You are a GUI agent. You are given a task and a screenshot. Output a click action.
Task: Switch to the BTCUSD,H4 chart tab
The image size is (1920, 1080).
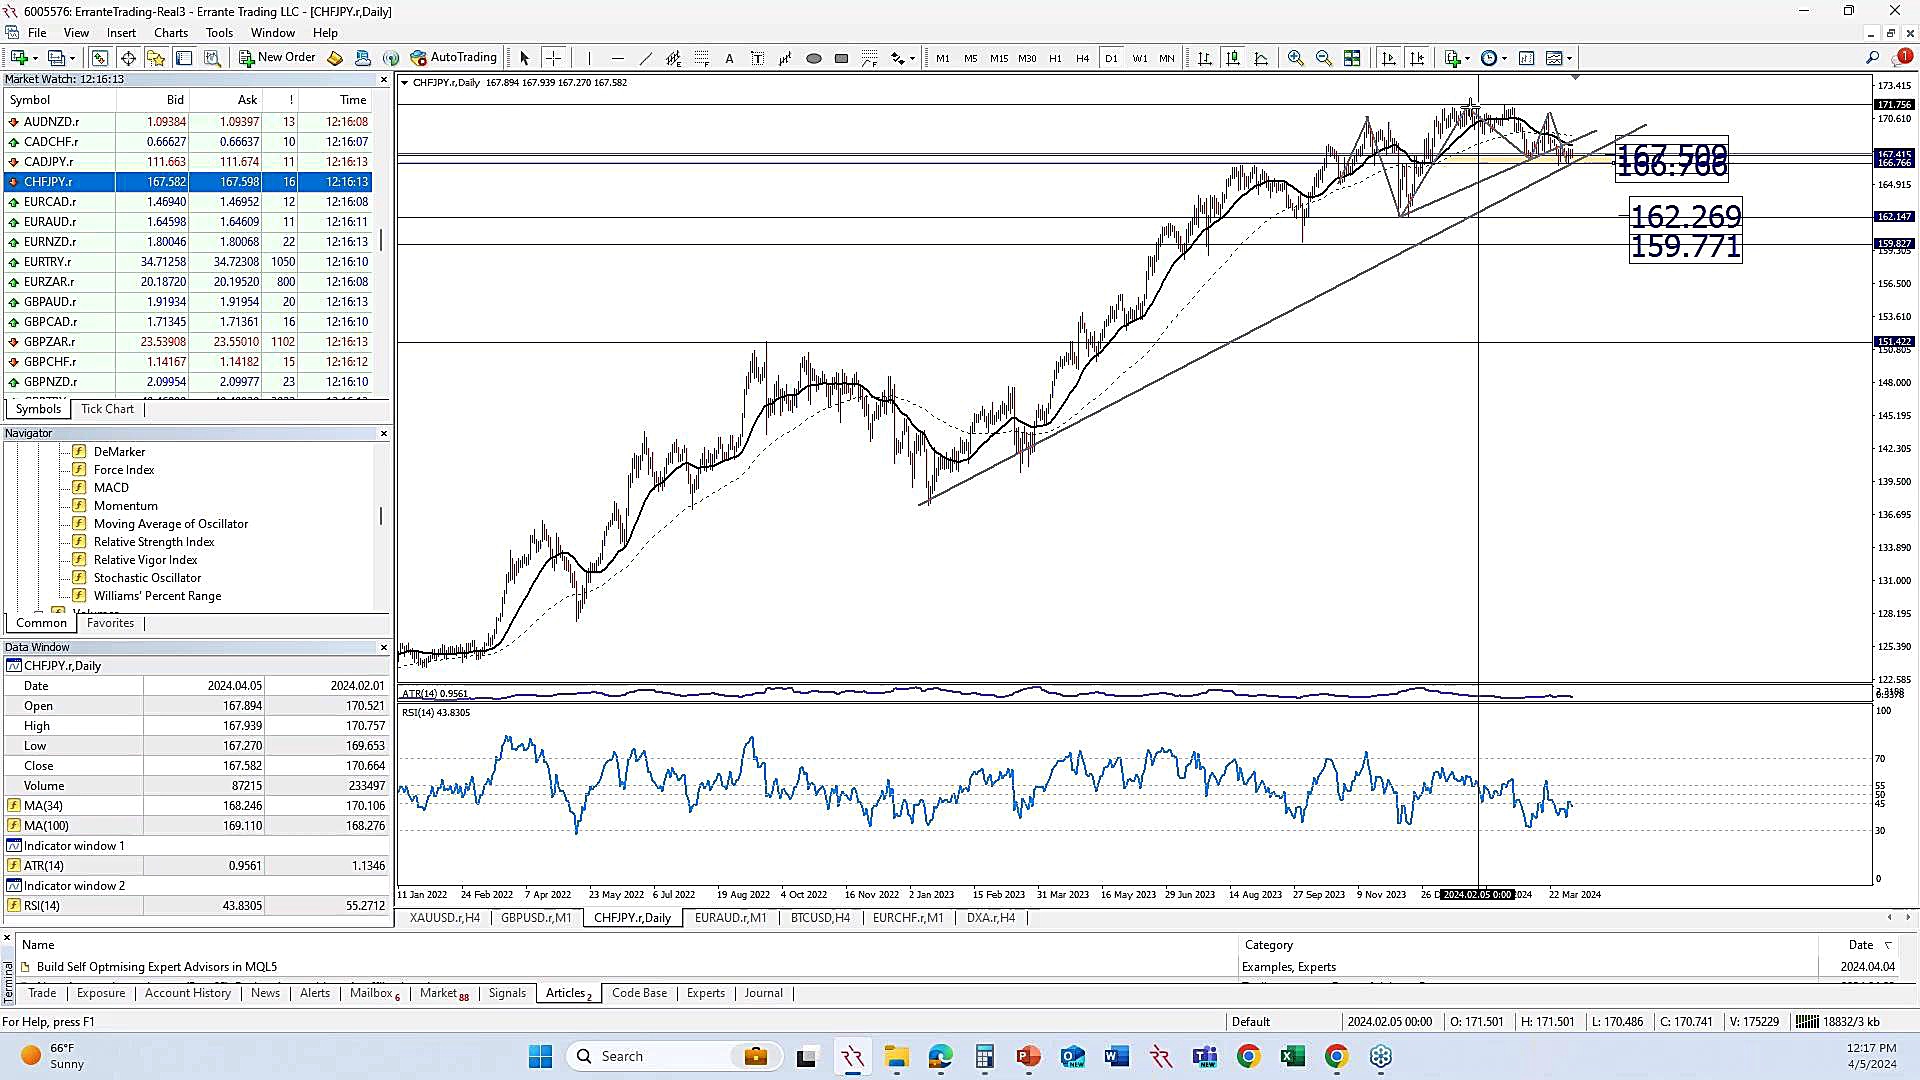pos(820,918)
